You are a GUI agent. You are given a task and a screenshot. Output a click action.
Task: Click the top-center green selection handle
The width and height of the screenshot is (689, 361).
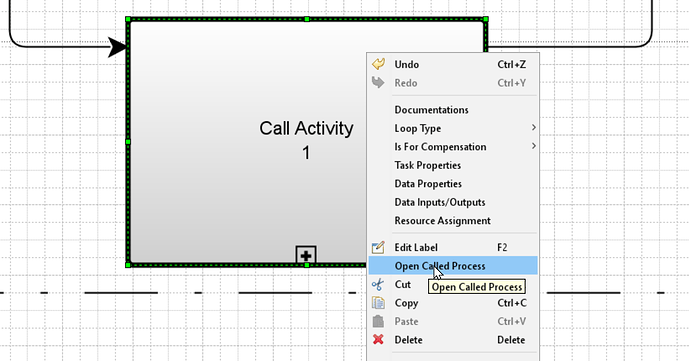point(307,19)
